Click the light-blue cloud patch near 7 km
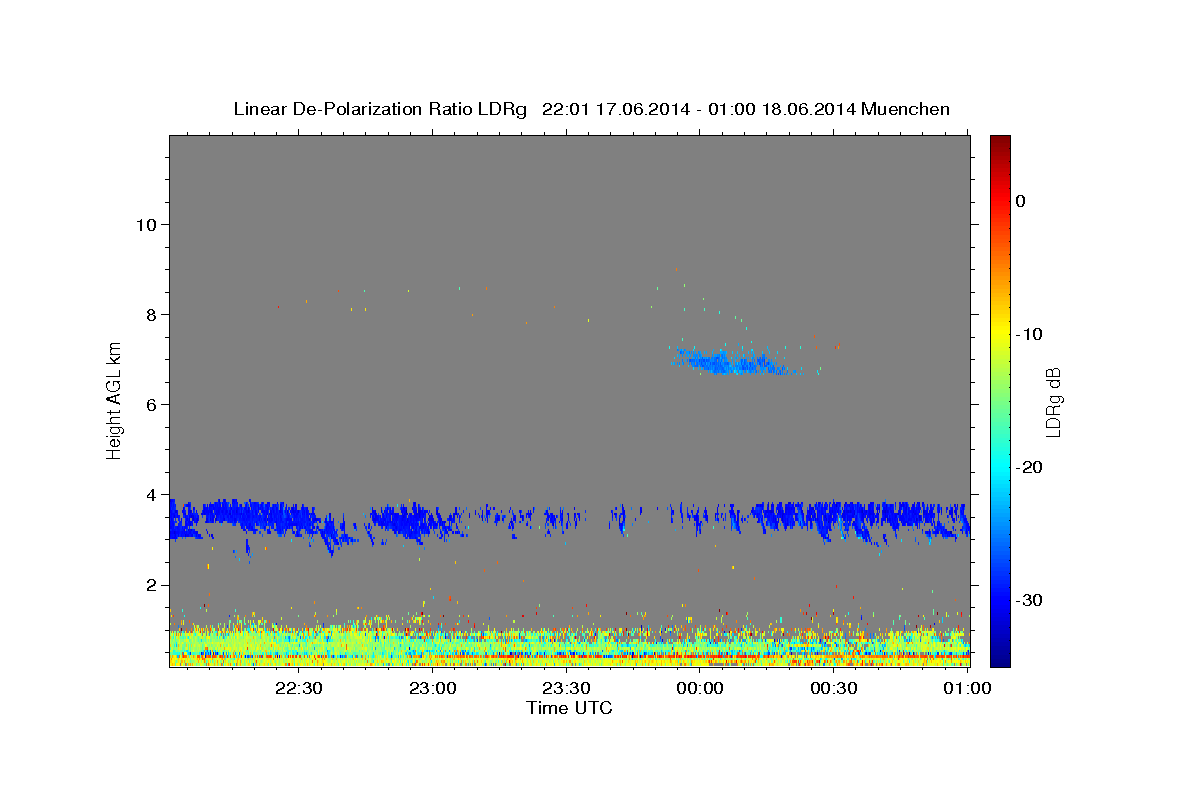Image resolution: width=1200 pixels, height=800 pixels. tap(735, 362)
